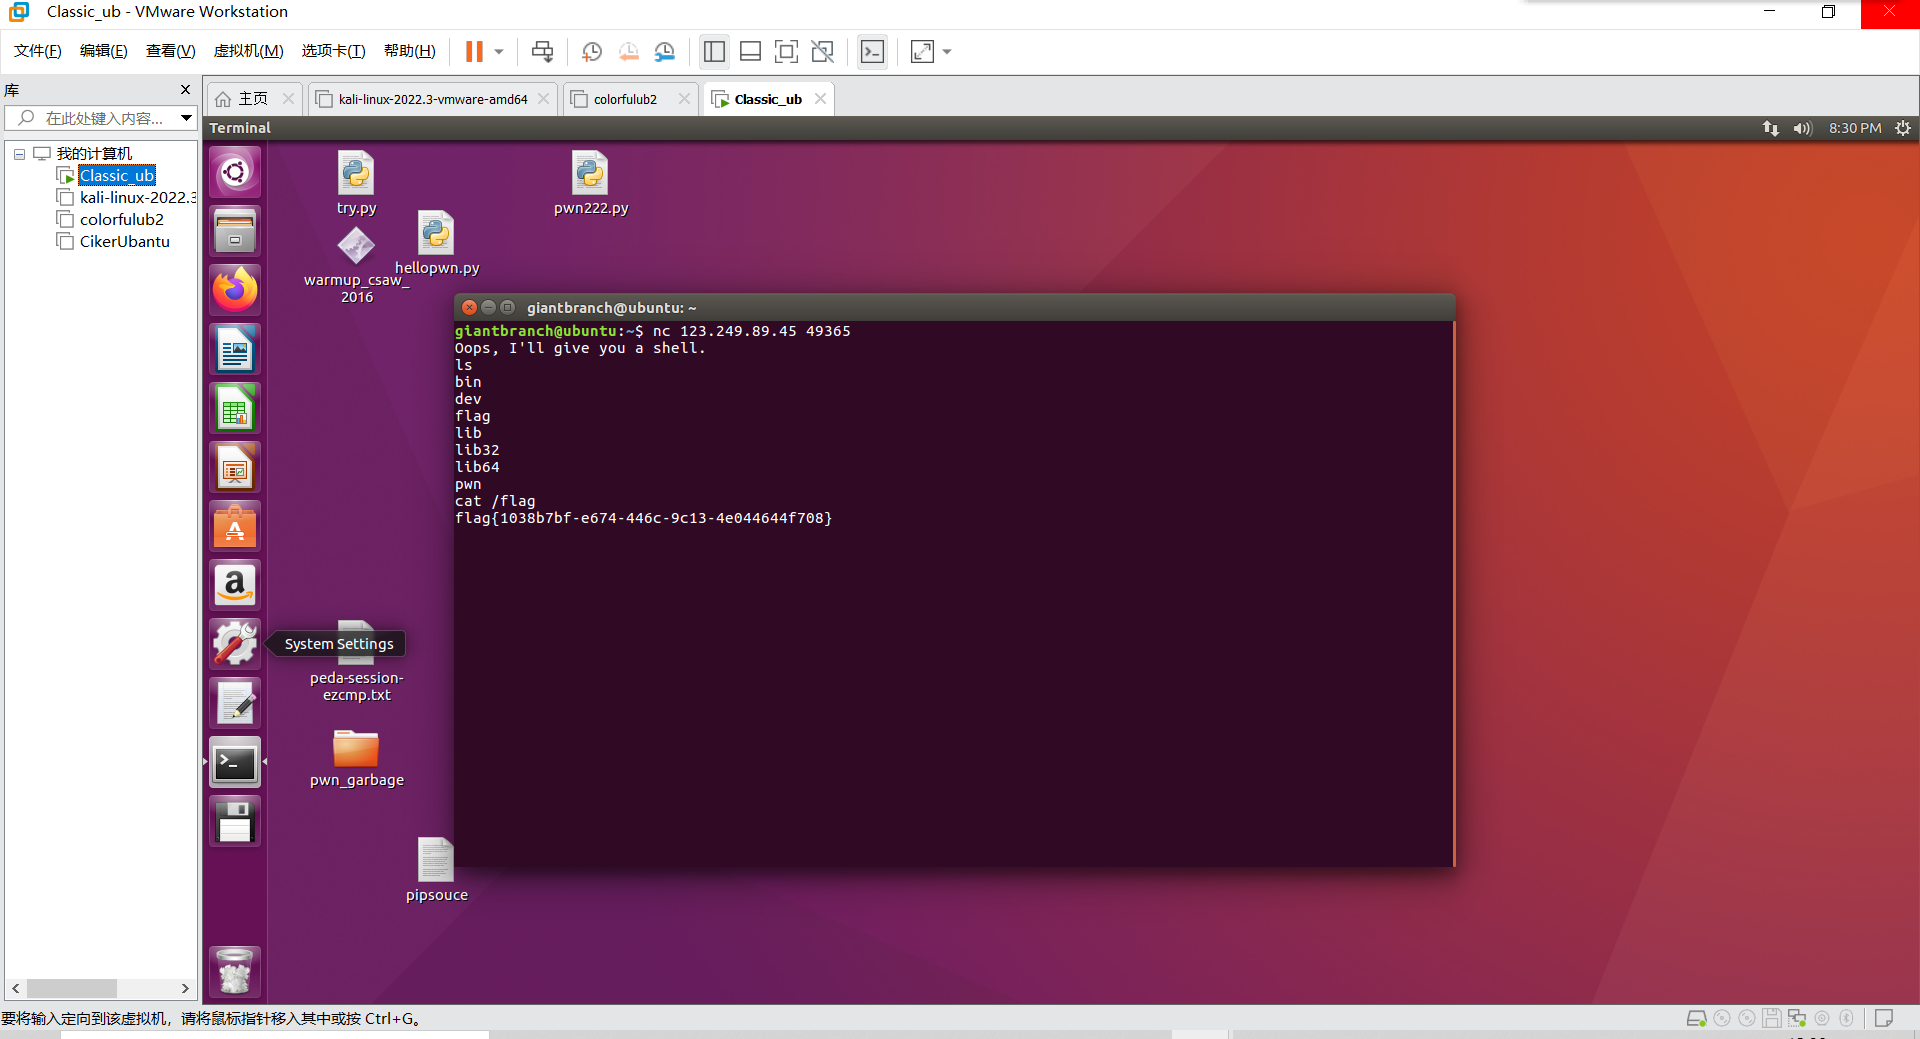Open Ubuntu Software from the launcher
The height and width of the screenshot is (1039, 1920).
pyautogui.click(x=235, y=526)
